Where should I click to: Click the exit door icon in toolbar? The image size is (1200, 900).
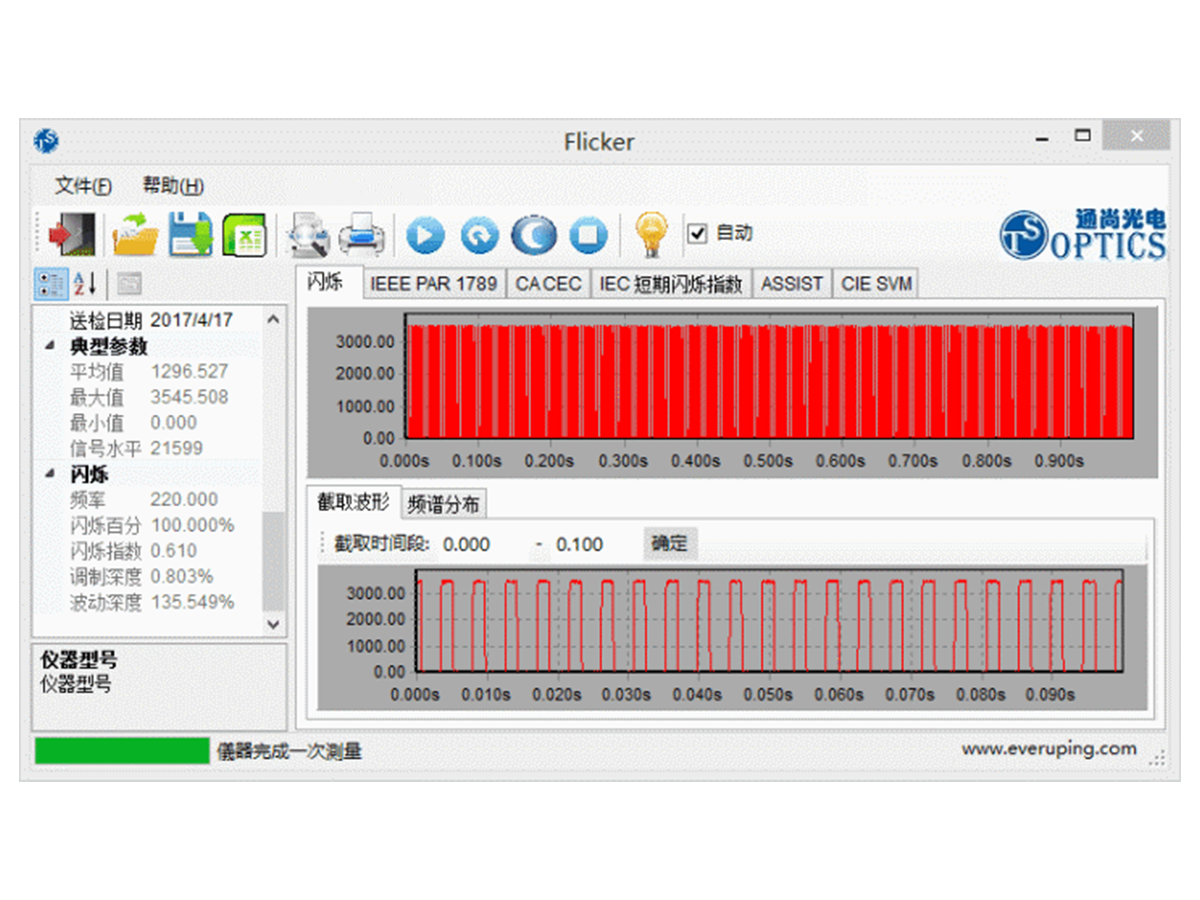pyautogui.click(x=72, y=235)
